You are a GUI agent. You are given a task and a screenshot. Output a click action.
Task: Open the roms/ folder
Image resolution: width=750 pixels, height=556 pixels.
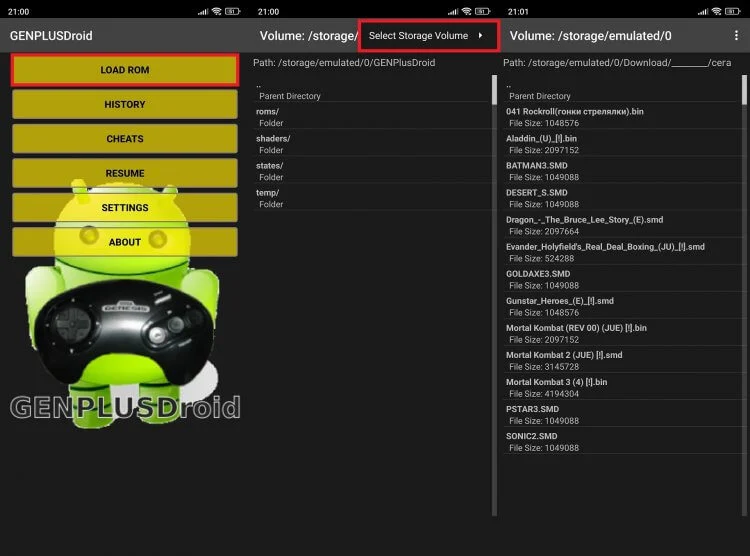[372, 117]
